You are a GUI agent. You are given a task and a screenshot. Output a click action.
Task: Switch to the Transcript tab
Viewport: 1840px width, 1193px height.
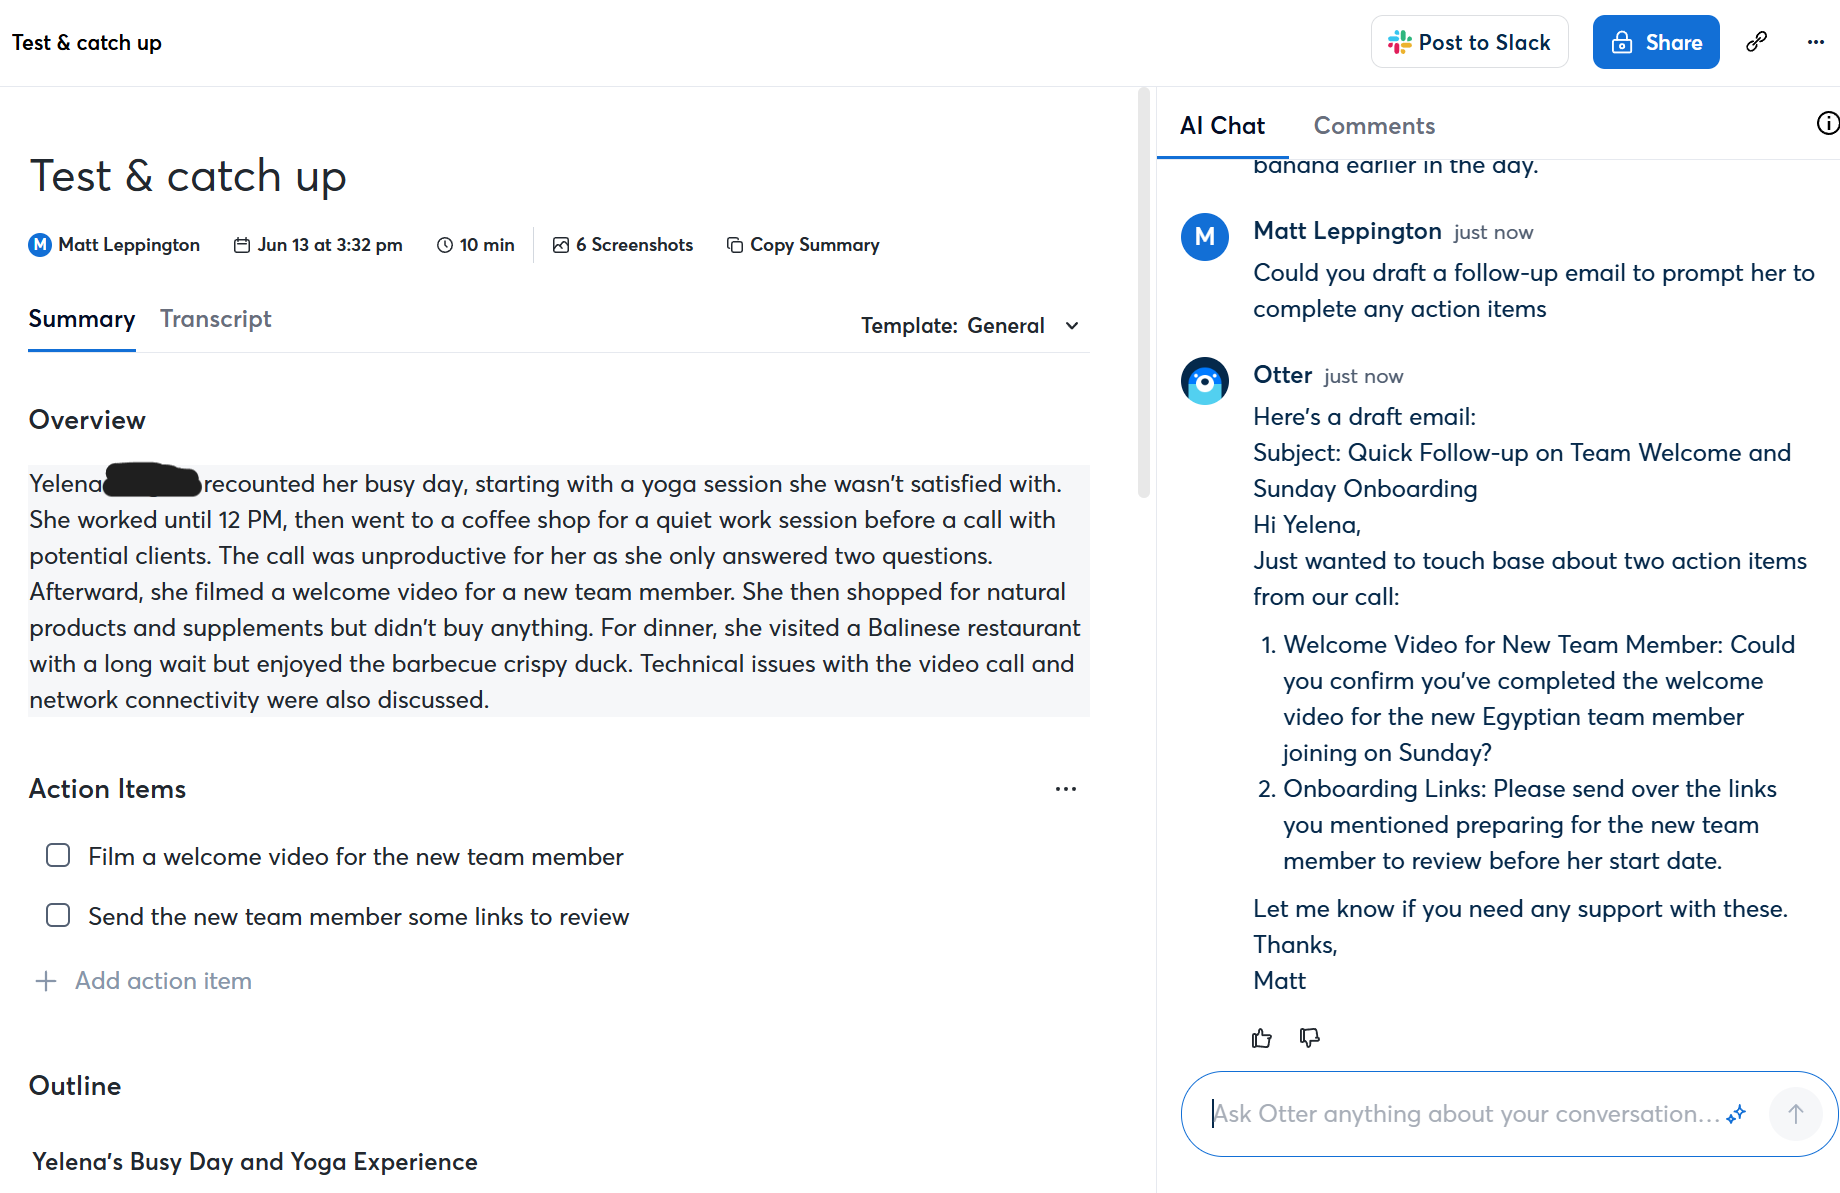pyautogui.click(x=215, y=319)
